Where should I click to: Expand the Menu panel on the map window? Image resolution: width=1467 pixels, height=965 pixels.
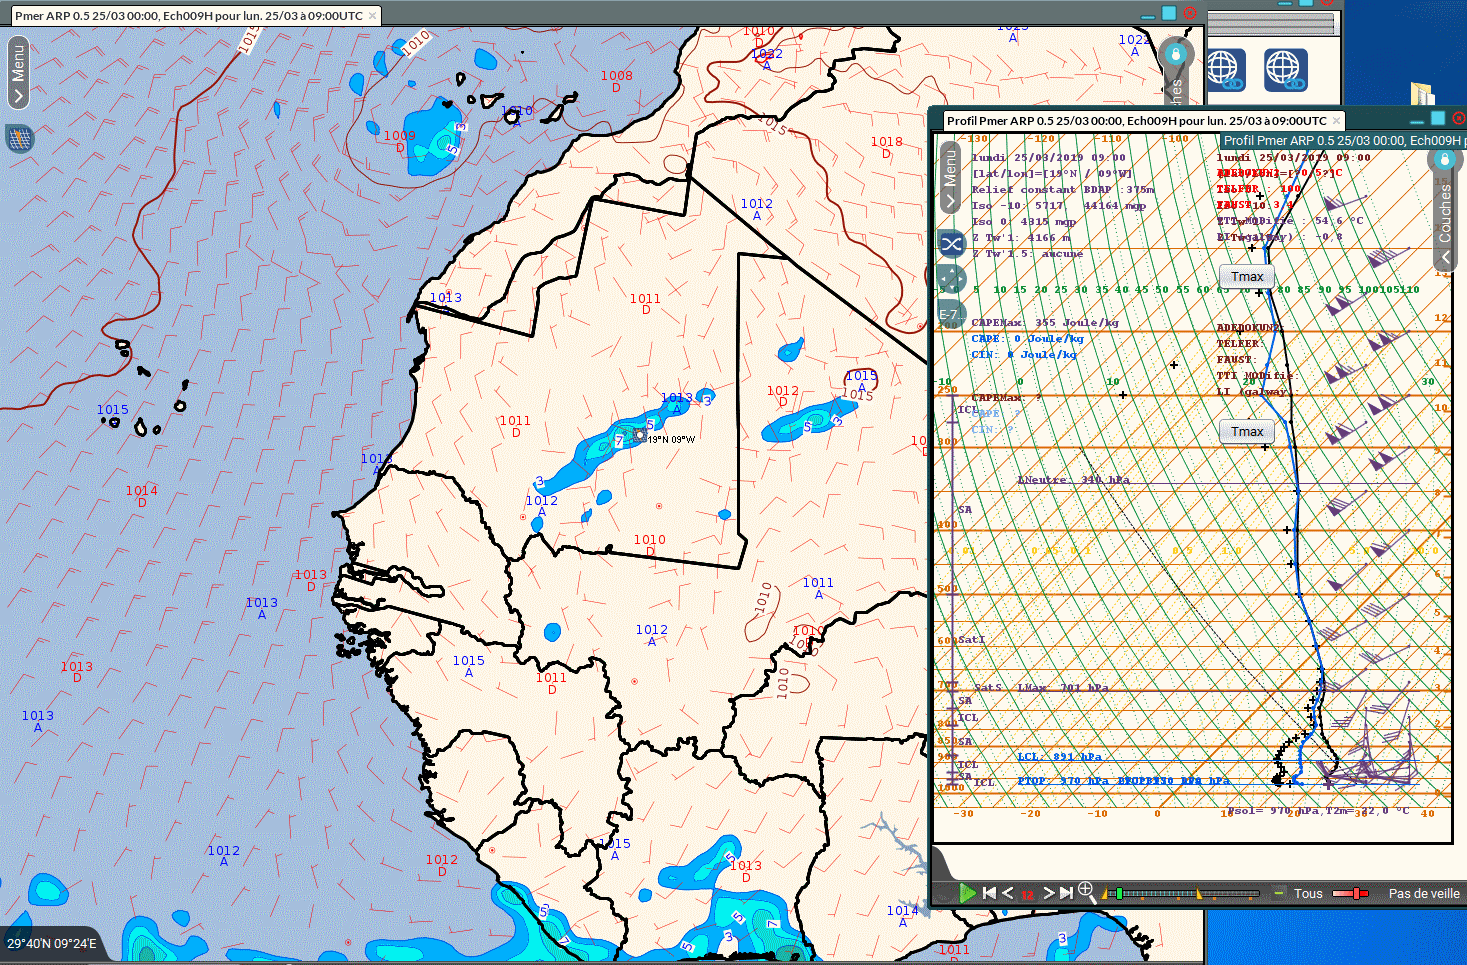click(18, 72)
